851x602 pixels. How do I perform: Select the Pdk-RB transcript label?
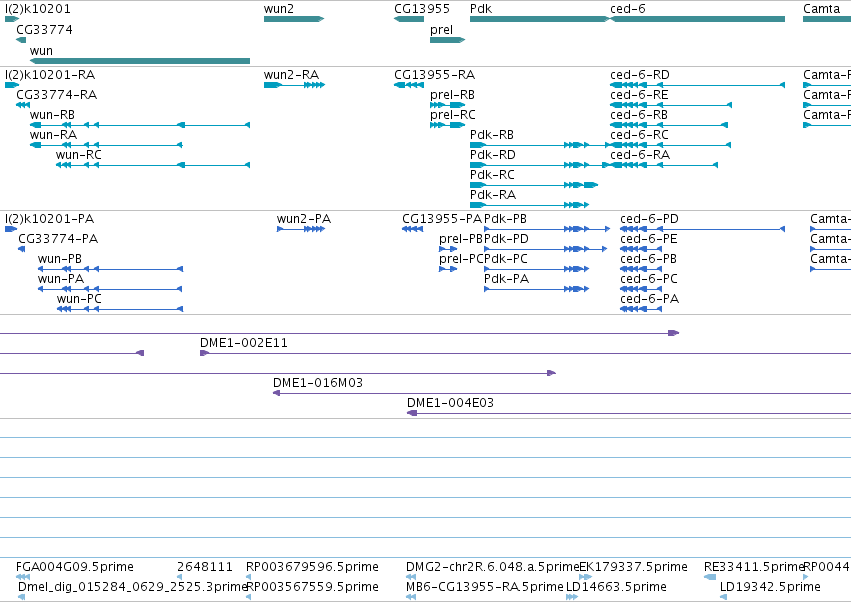click(492, 135)
